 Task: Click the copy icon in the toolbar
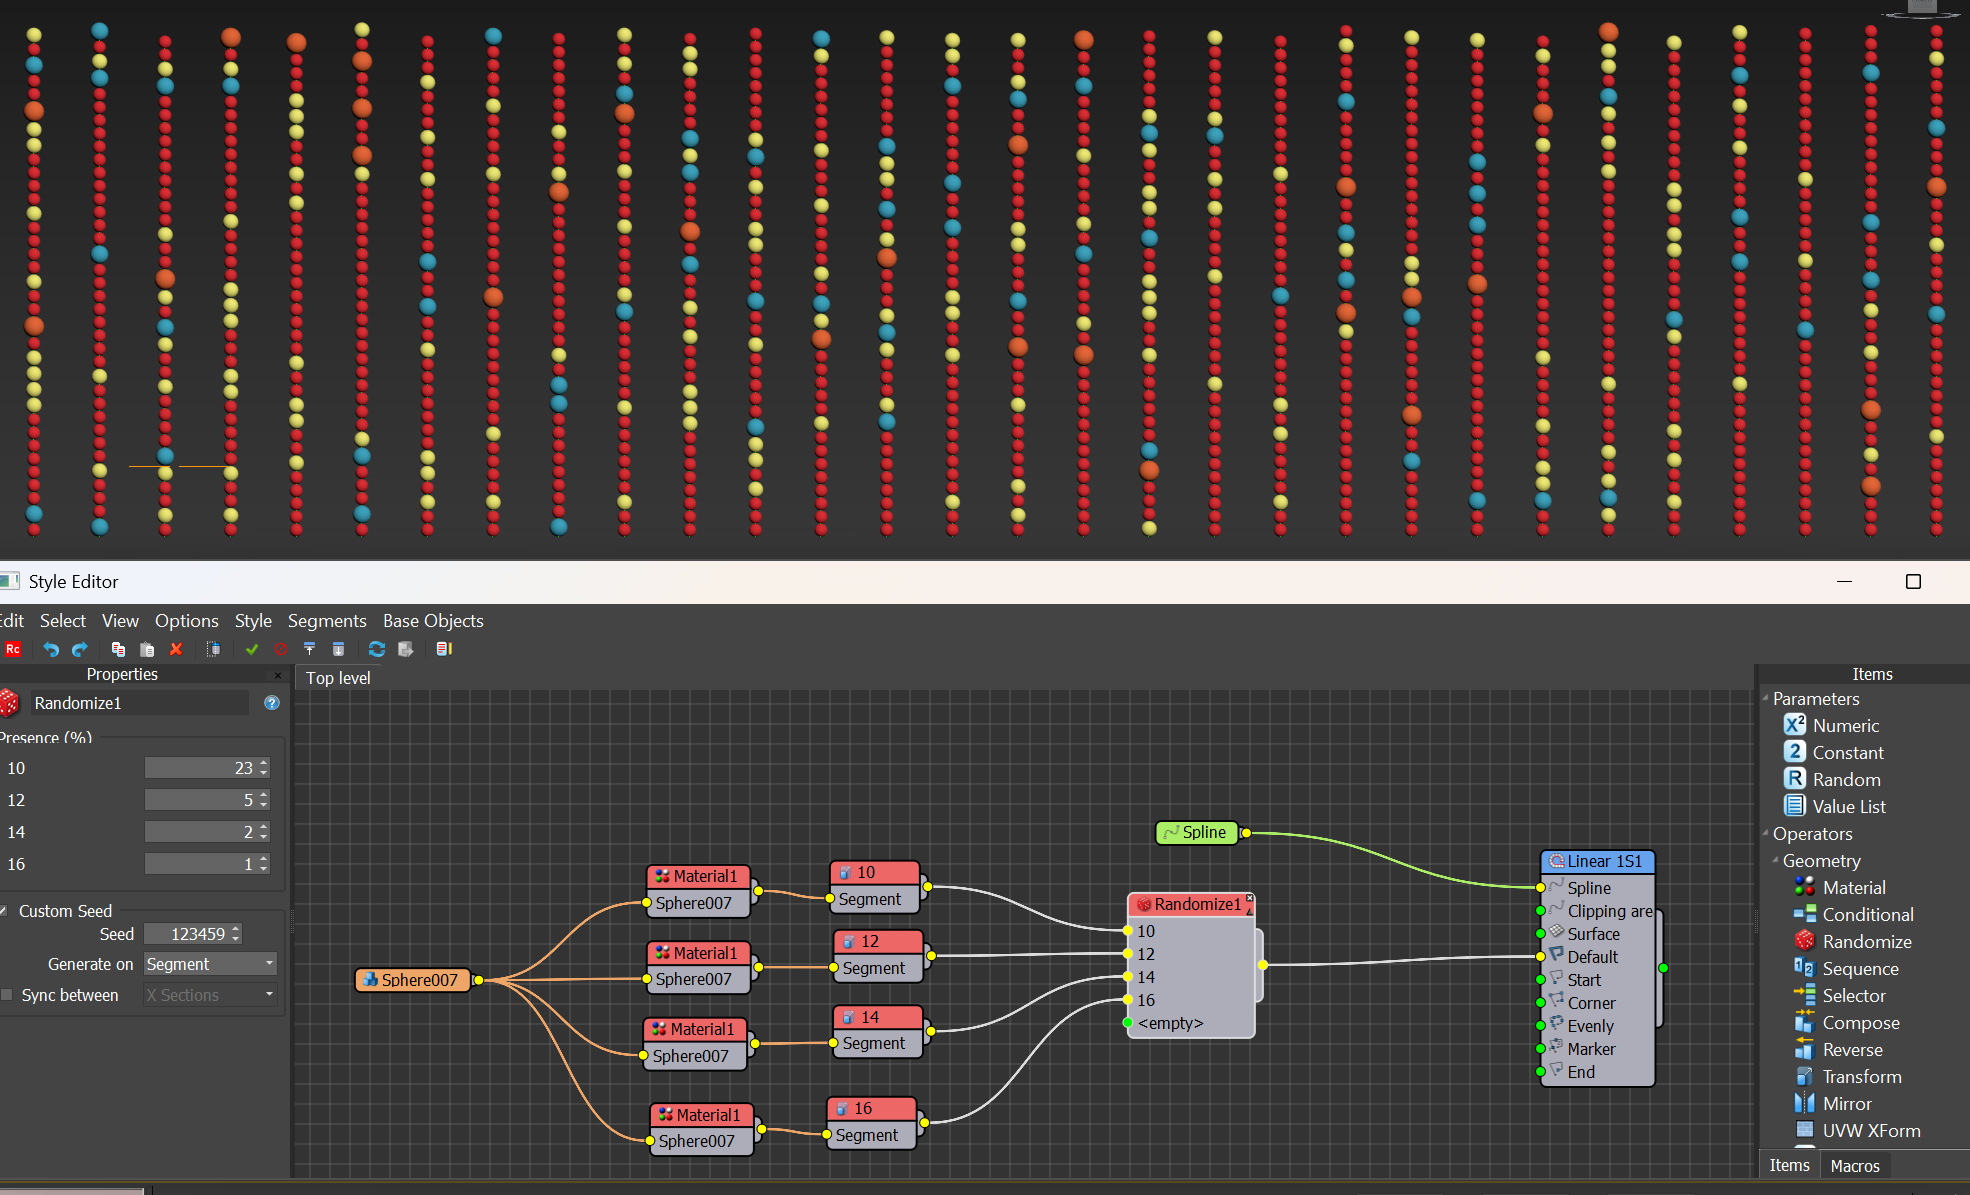point(118,649)
